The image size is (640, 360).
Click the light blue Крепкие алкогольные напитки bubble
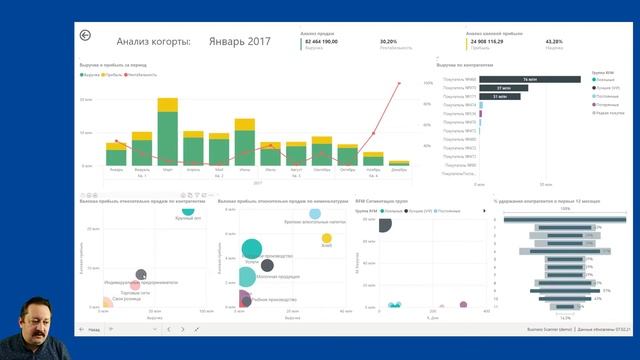(x=315, y=213)
